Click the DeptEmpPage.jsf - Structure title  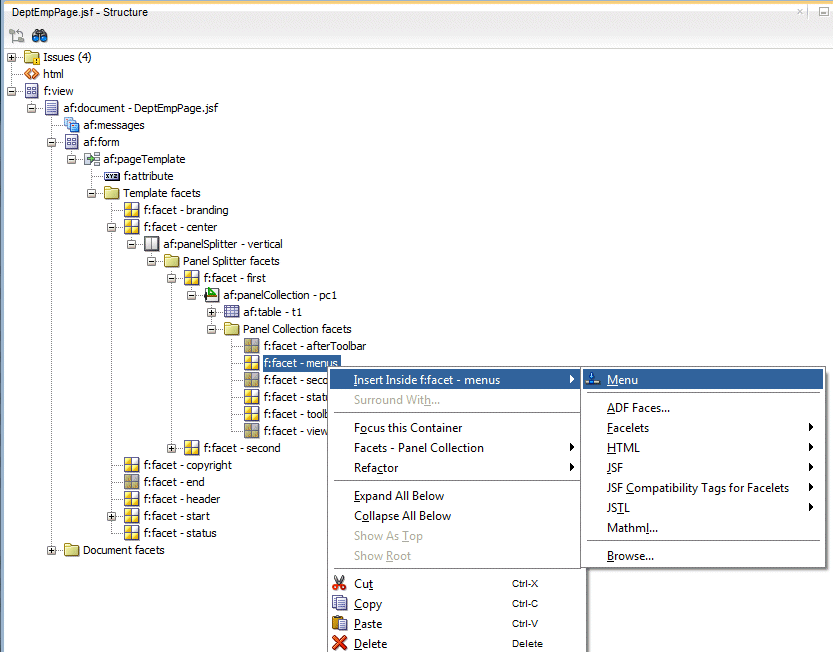[80, 12]
